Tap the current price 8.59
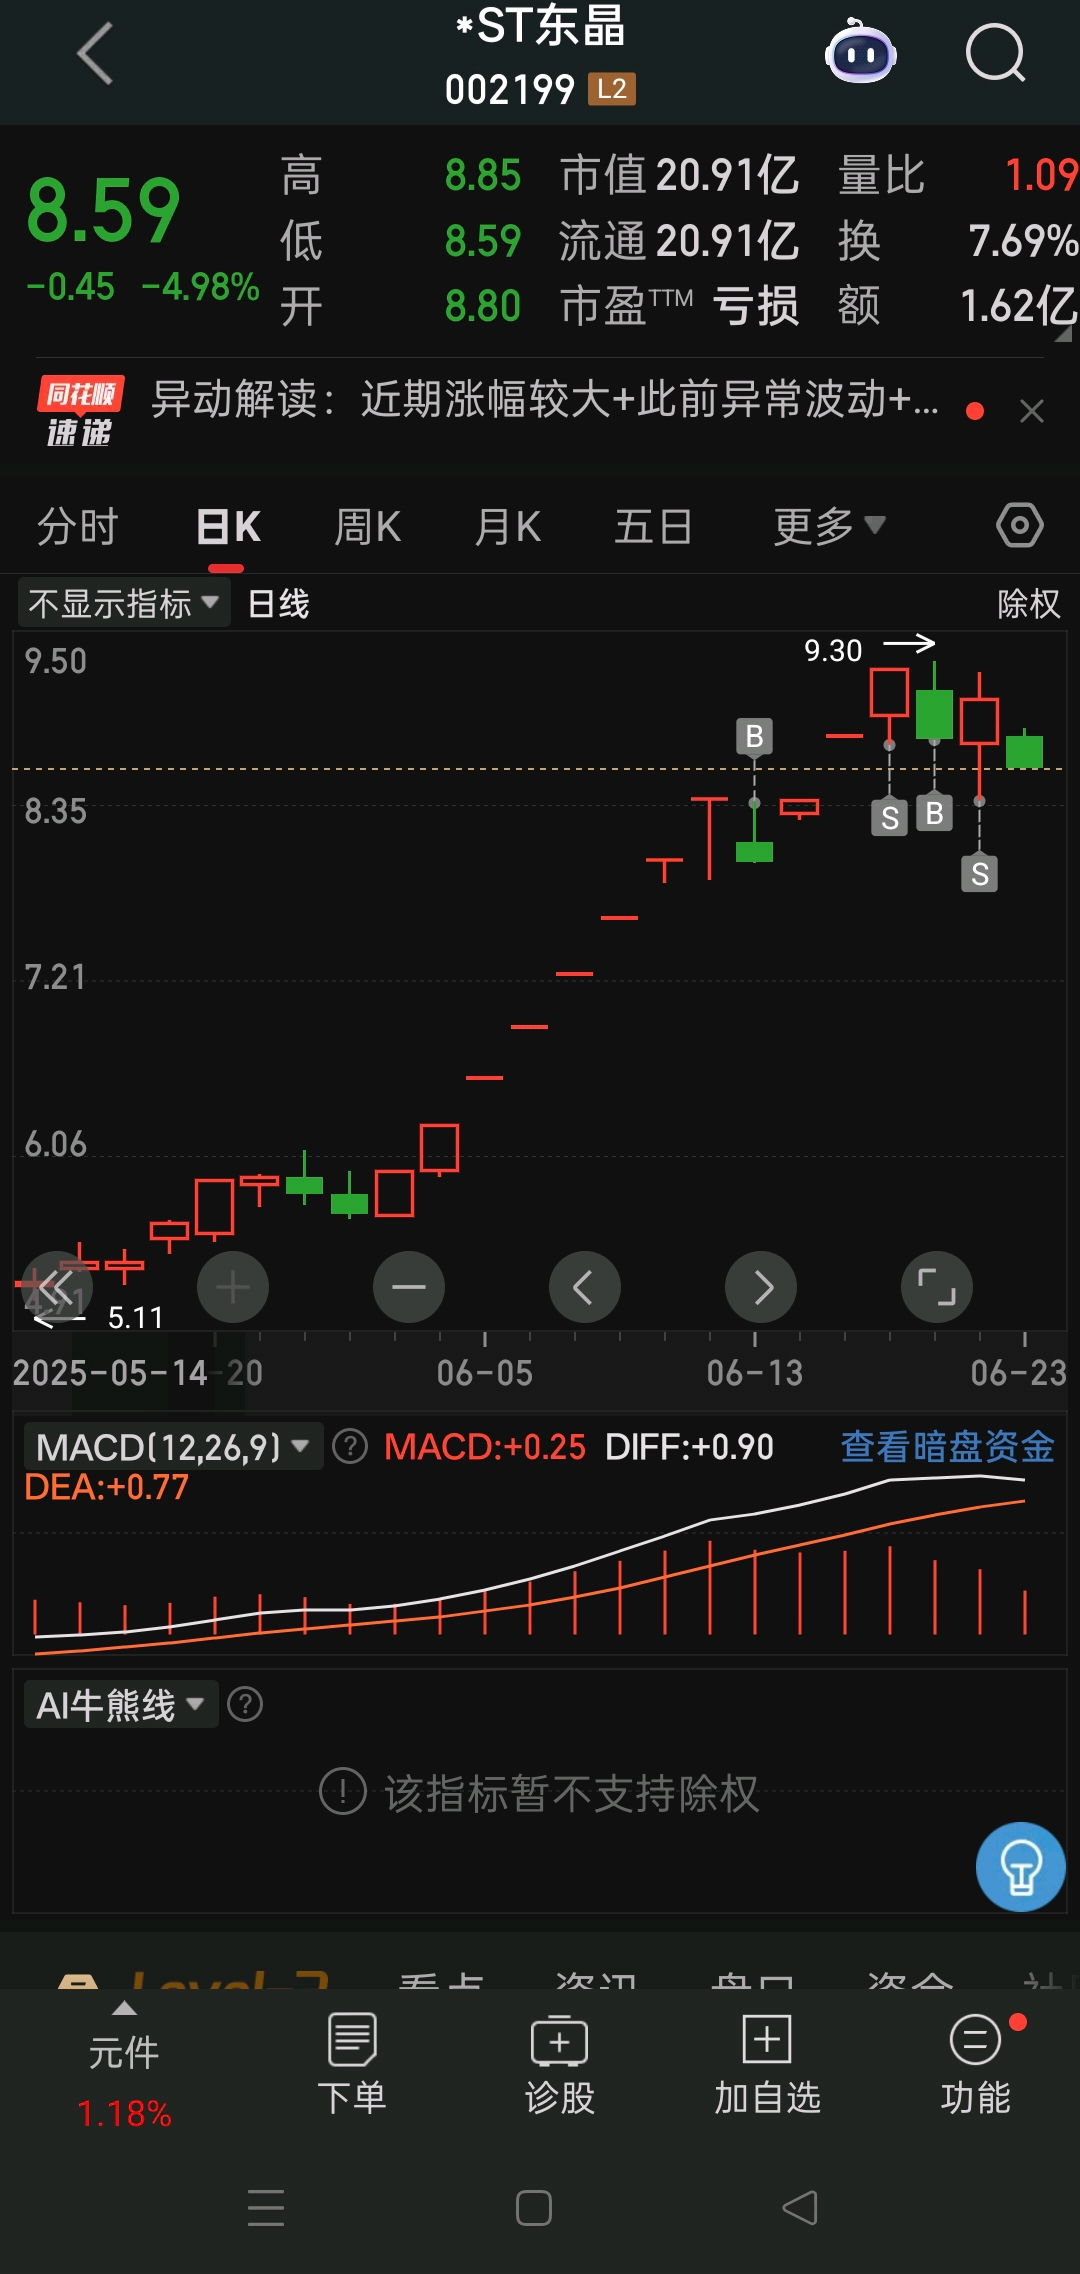The image size is (1080, 2274). 103,211
